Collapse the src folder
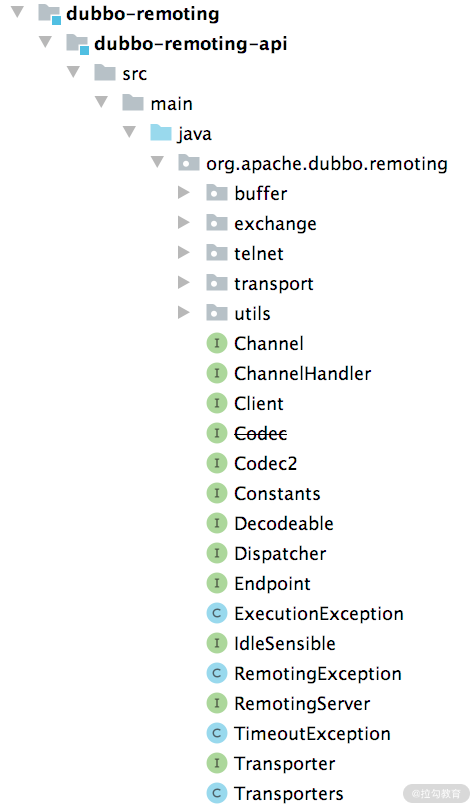 [x=74, y=72]
